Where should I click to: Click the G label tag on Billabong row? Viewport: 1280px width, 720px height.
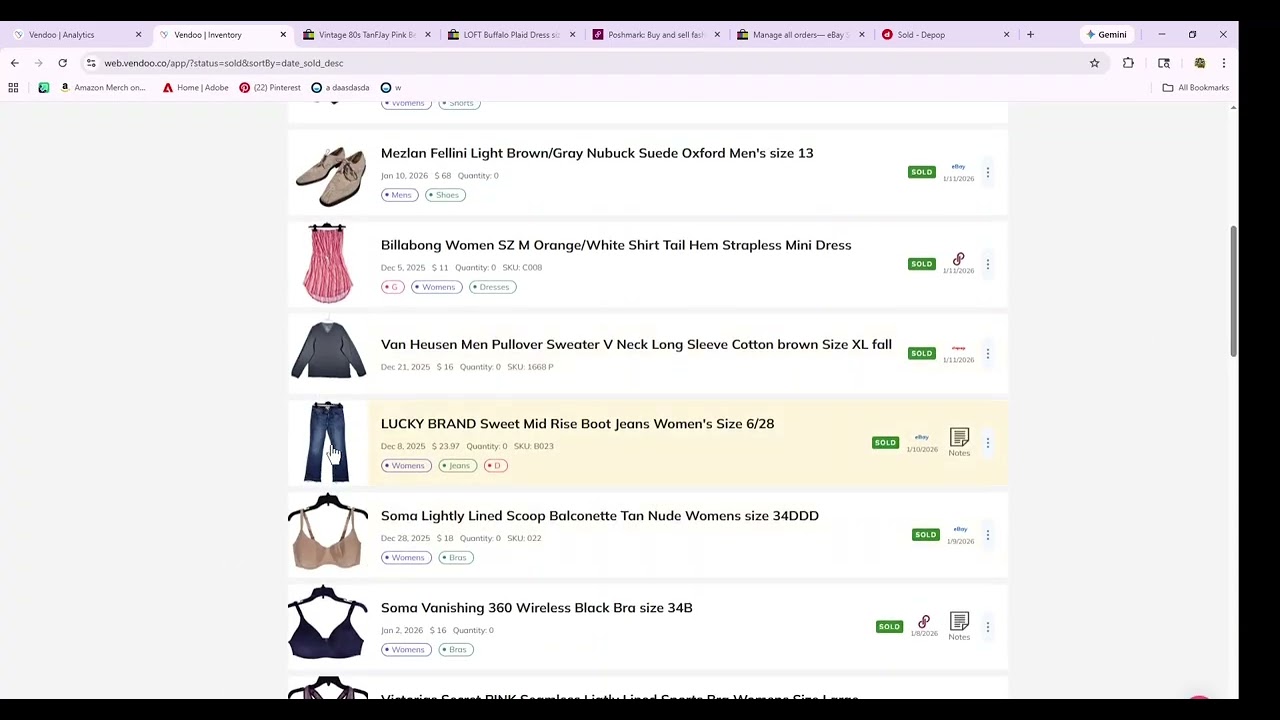point(392,287)
